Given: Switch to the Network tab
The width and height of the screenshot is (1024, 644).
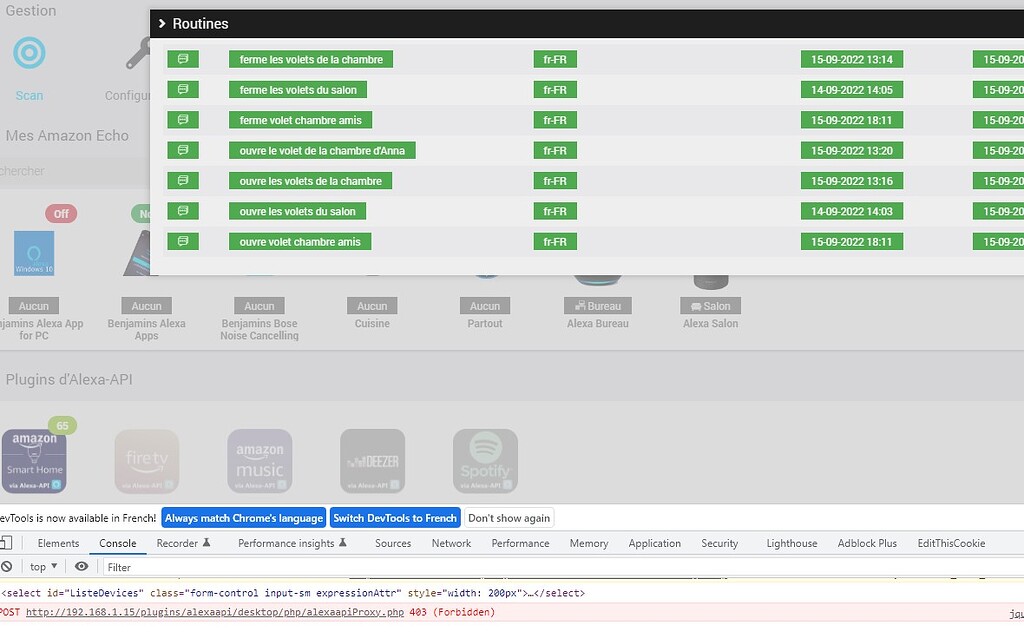Looking at the screenshot, I should 451,543.
